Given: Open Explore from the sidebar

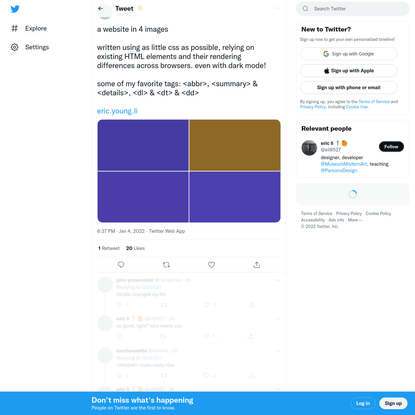Looking at the screenshot, I should pyautogui.click(x=29, y=28).
